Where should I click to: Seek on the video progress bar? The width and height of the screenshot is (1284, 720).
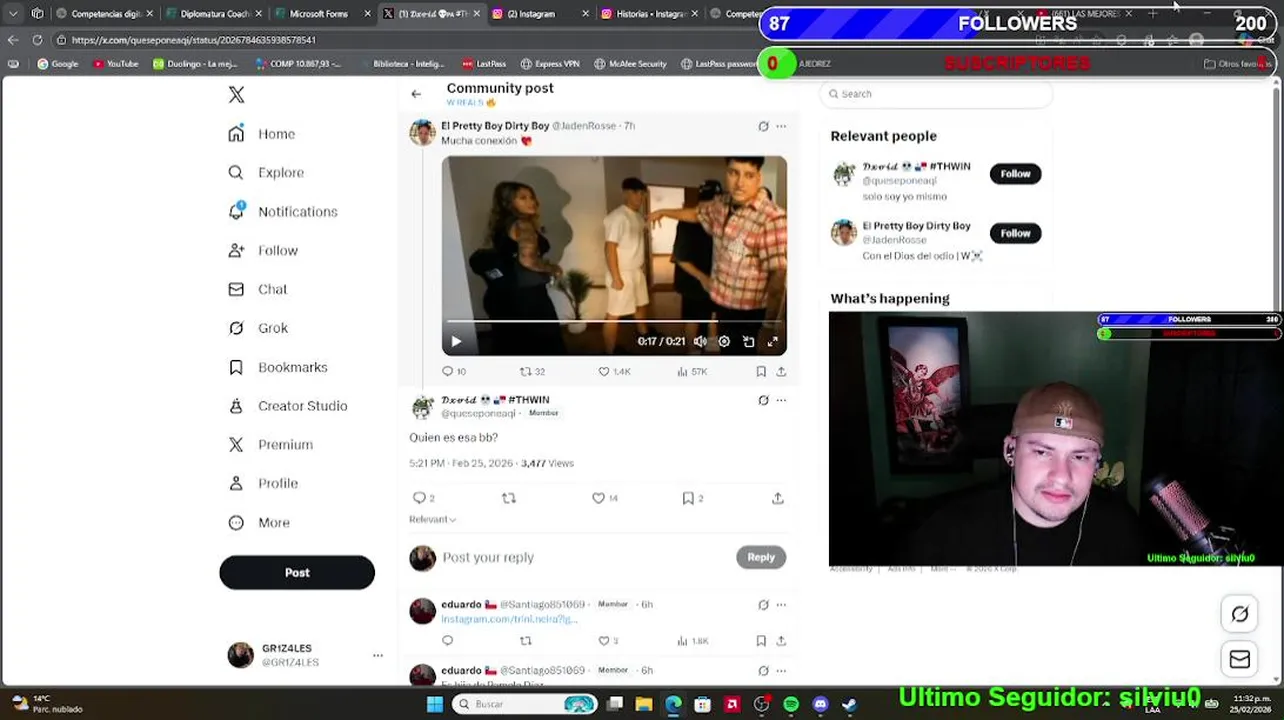click(614, 322)
